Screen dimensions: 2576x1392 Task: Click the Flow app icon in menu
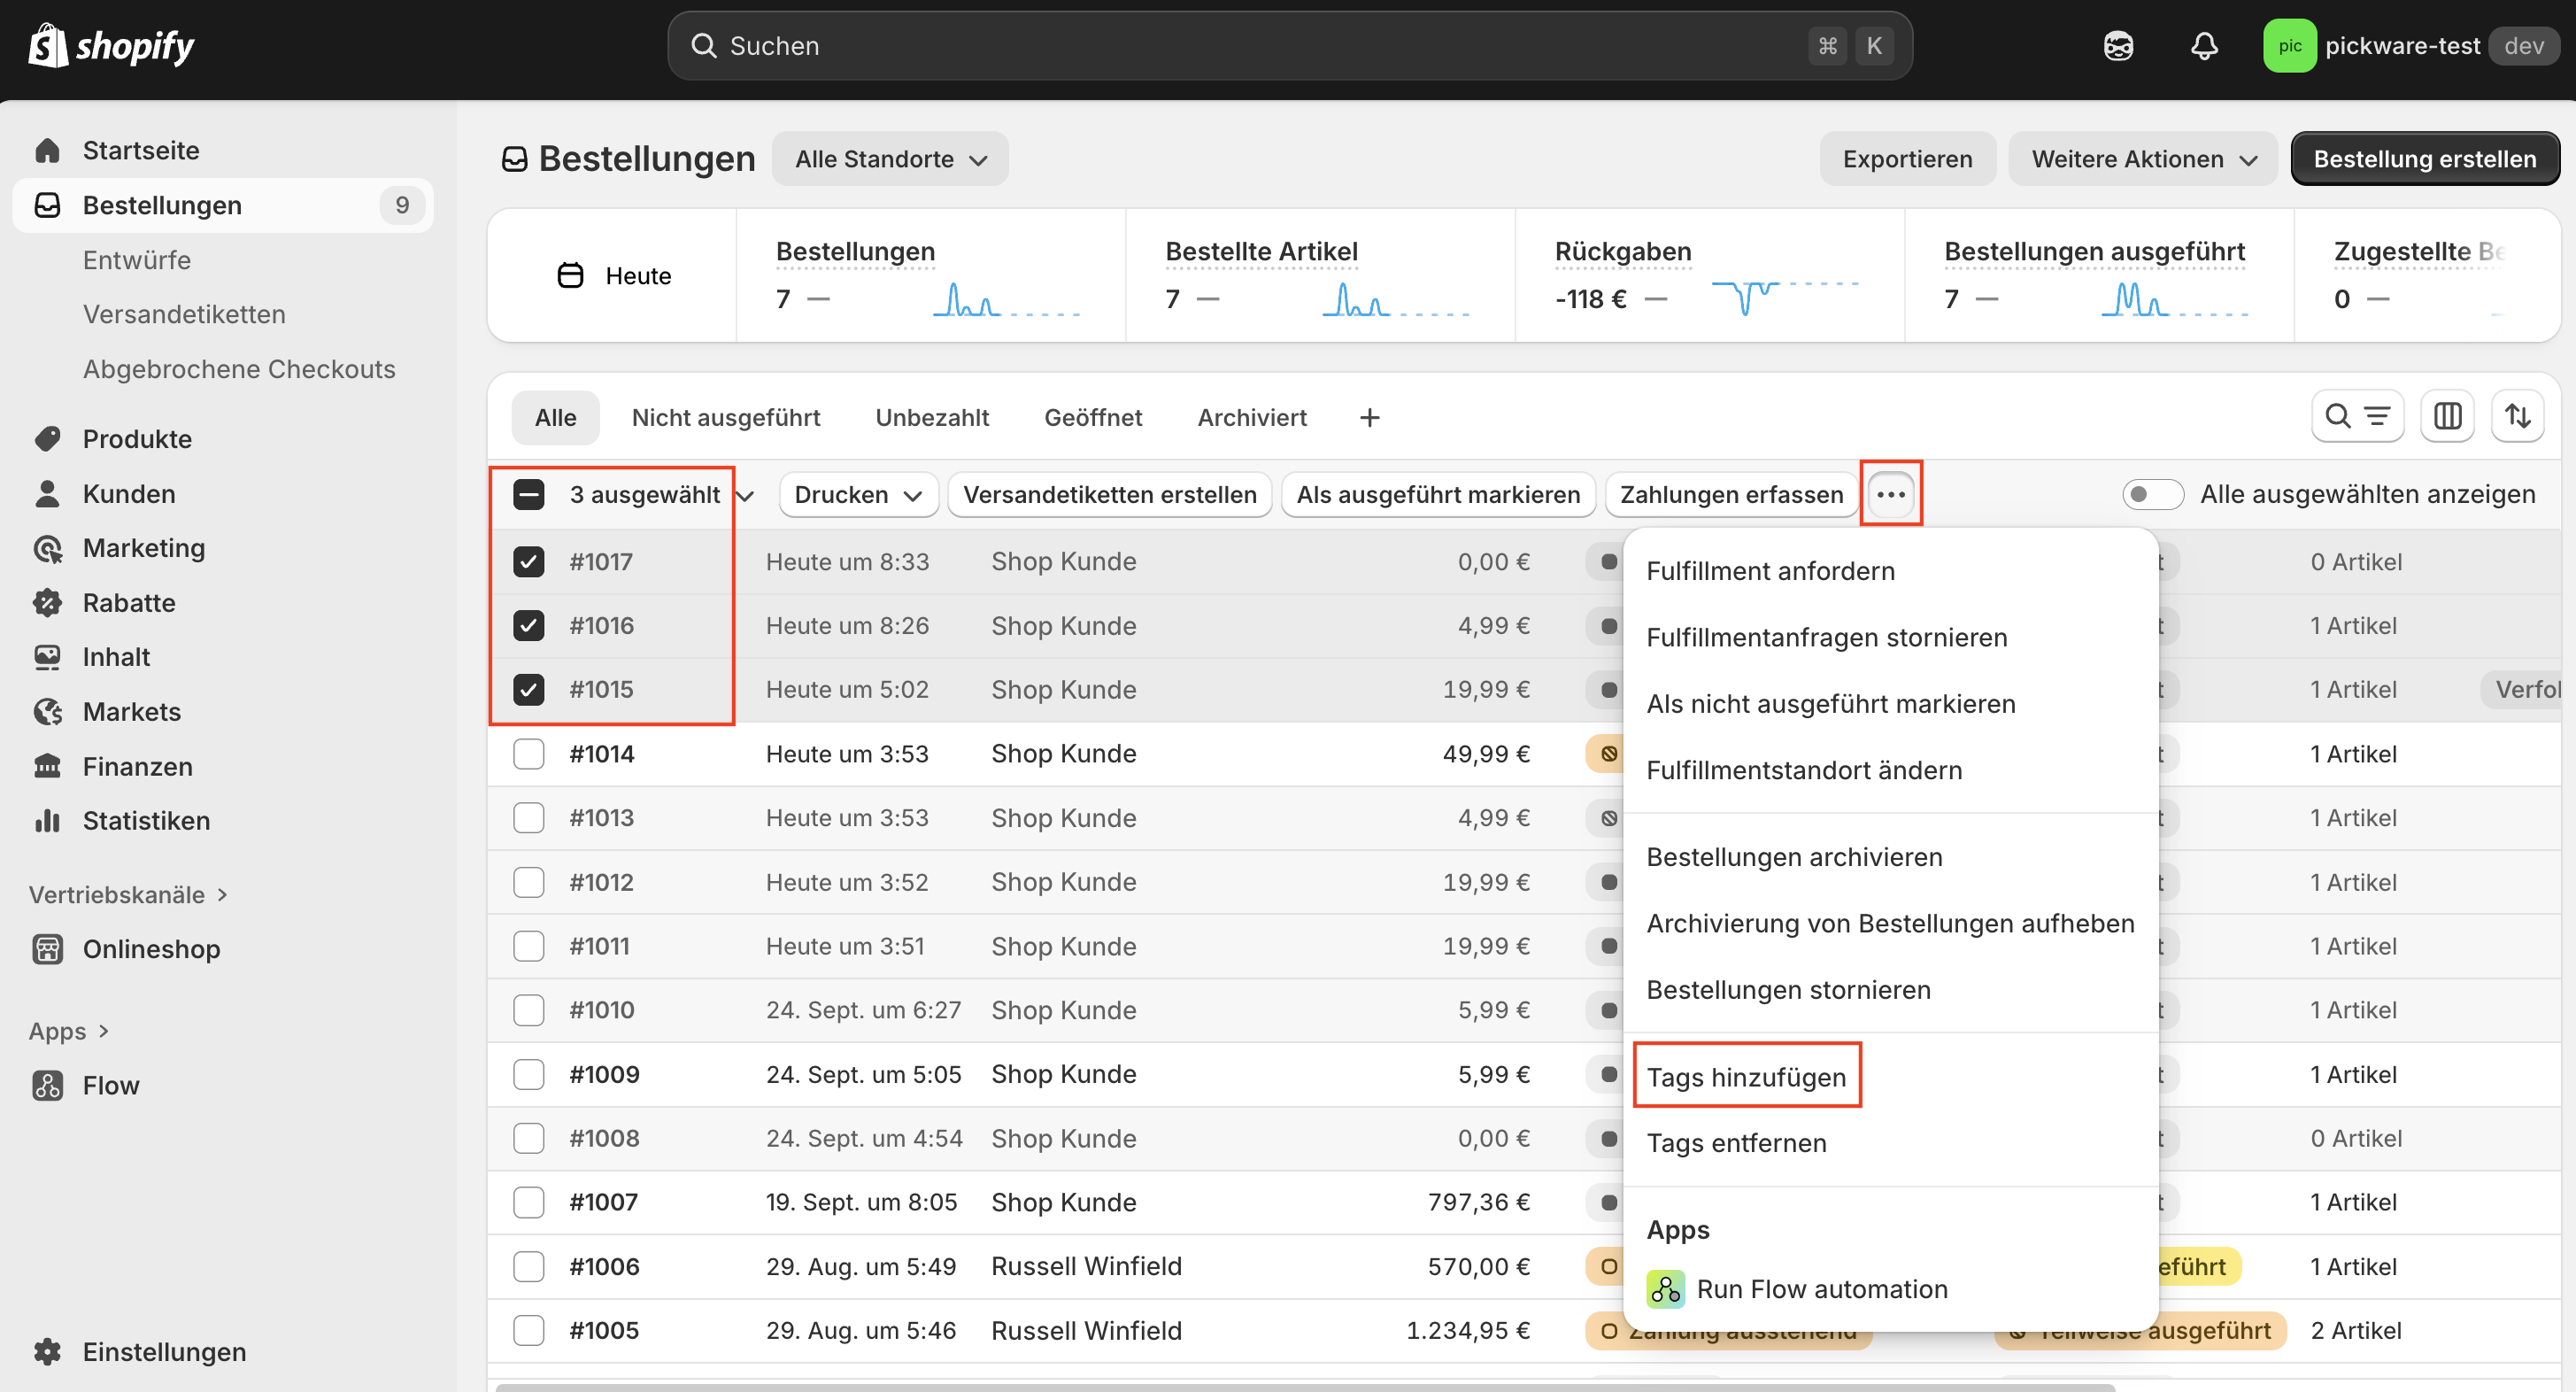(x=1666, y=1289)
